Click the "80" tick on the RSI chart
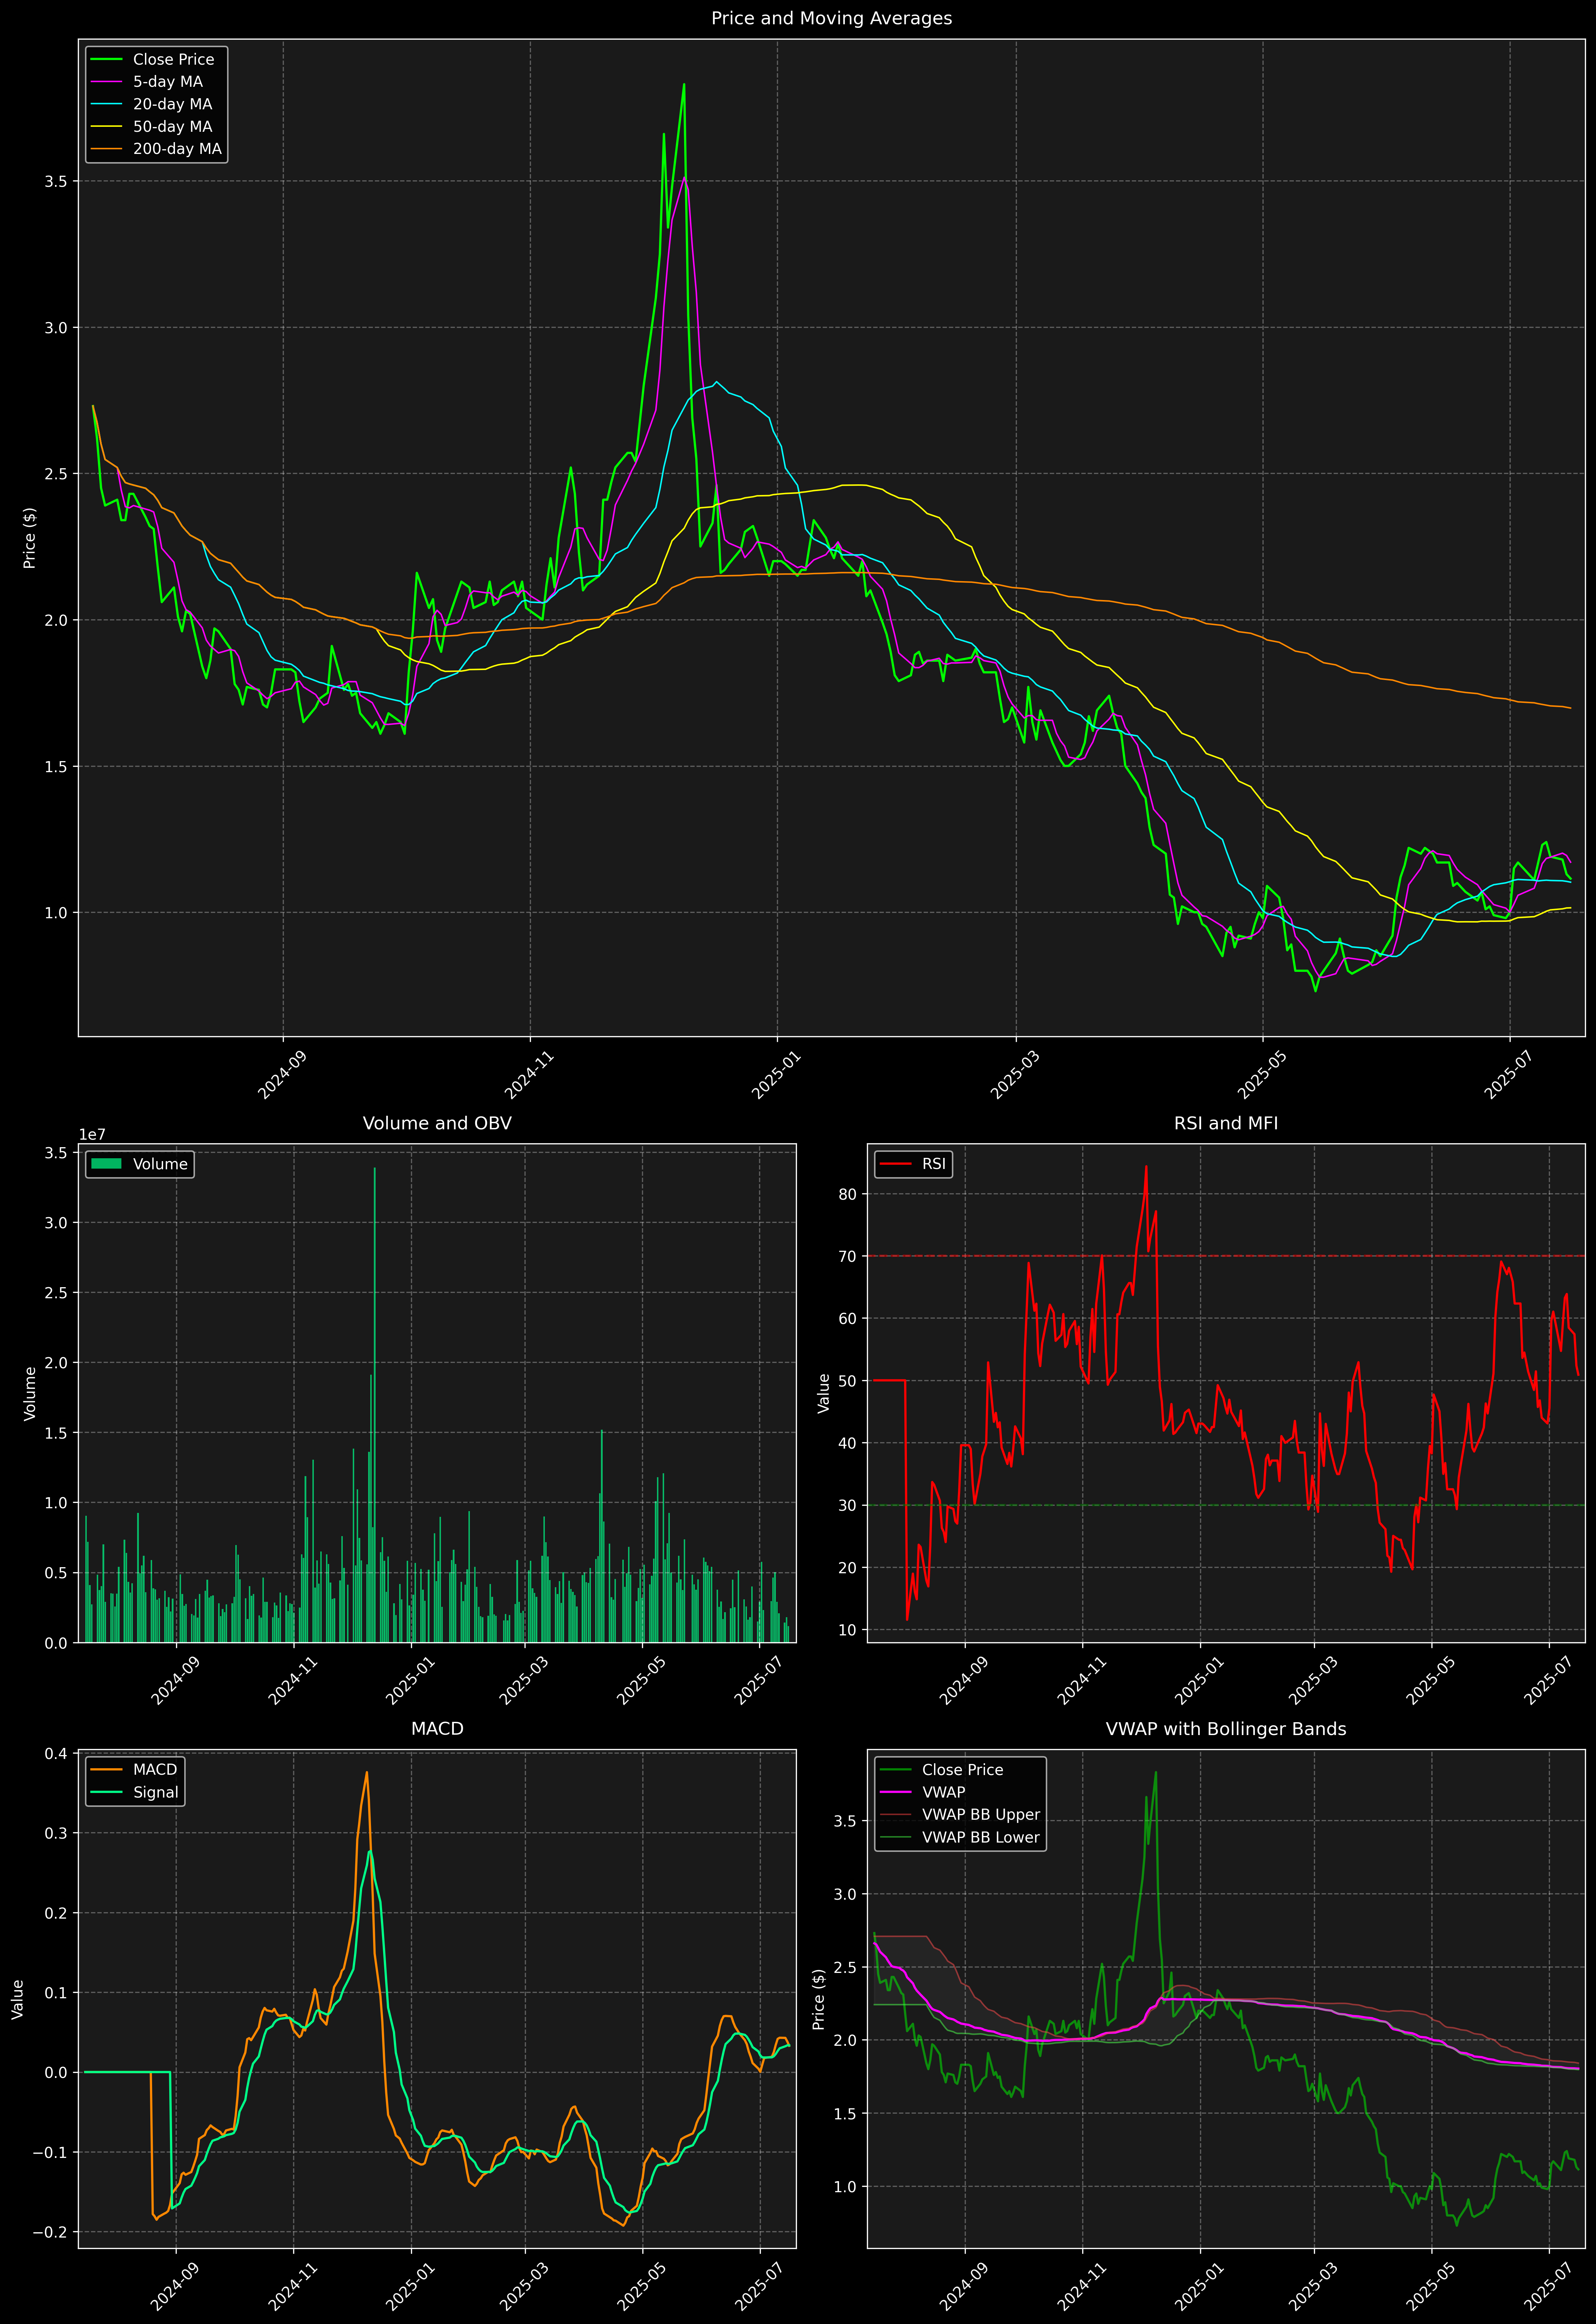The image size is (1596, 2324). (x=848, y=1194)
